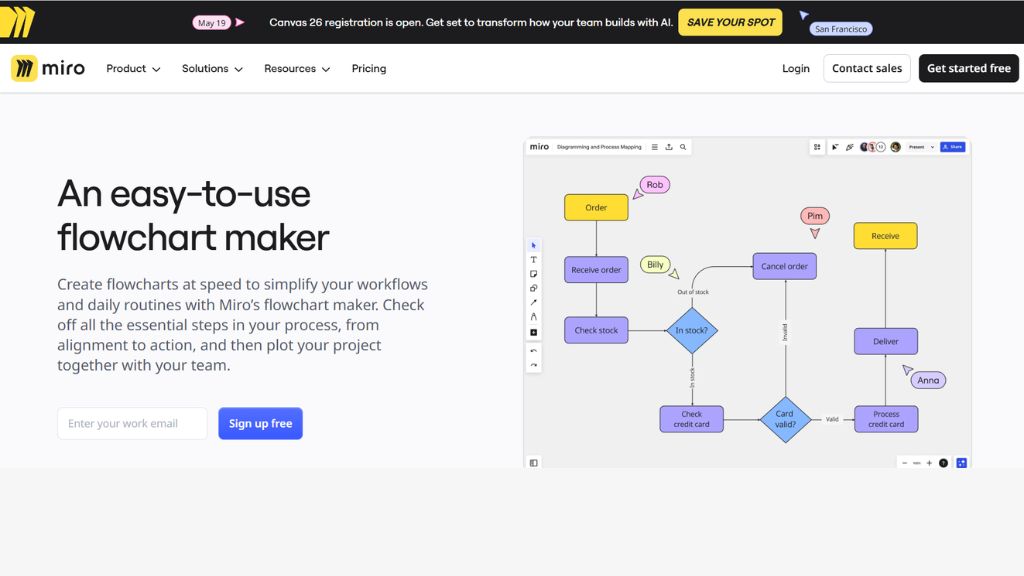Open the board's hamburger main menu icon
The height and width of the screenshot is (576, 1024).
(x=654, y=147)
